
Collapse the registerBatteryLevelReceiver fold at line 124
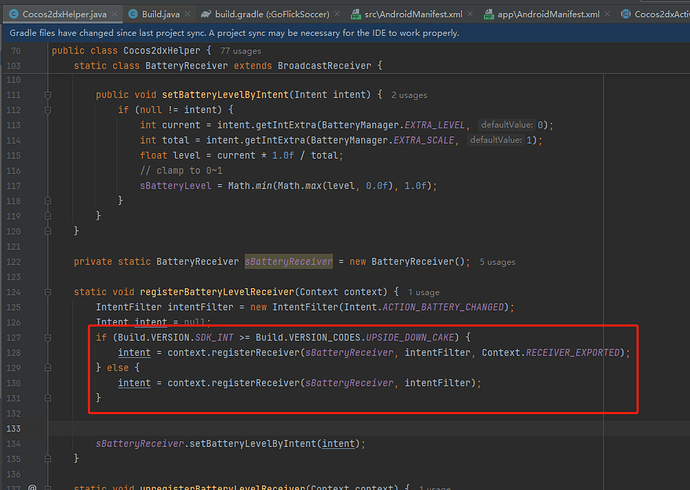tap(48, 292)
